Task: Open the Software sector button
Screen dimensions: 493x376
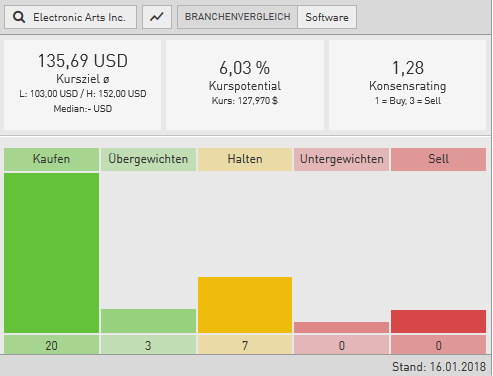Action: (x=327, y=17)
